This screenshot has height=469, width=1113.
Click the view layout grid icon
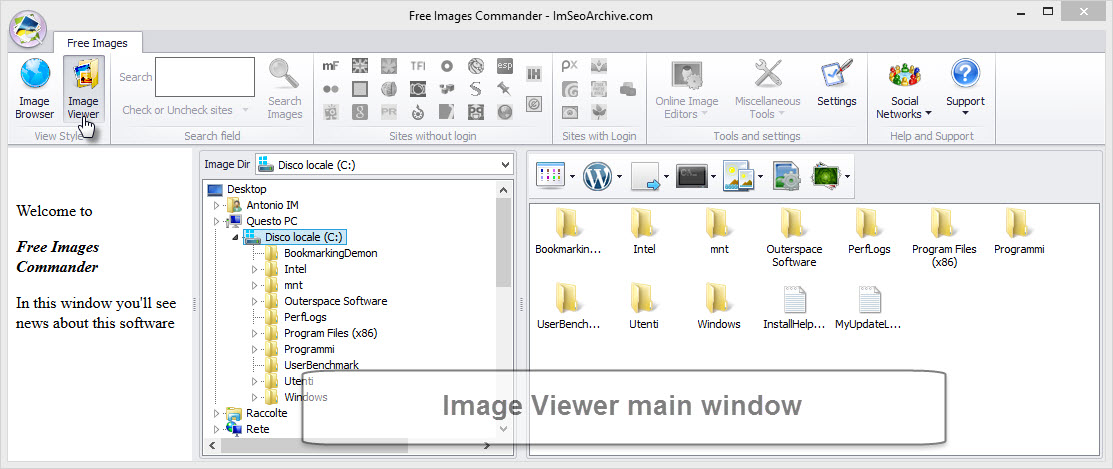[x=551, y=177]
